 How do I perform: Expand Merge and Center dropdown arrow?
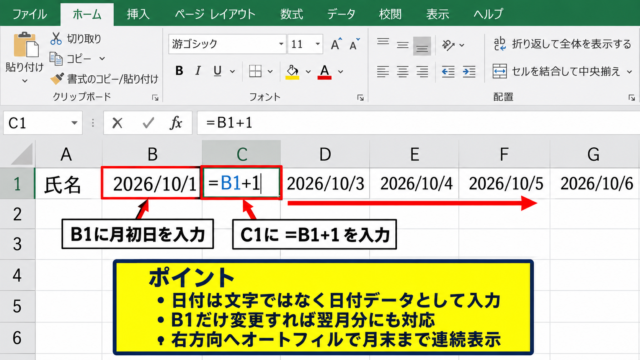629,72
